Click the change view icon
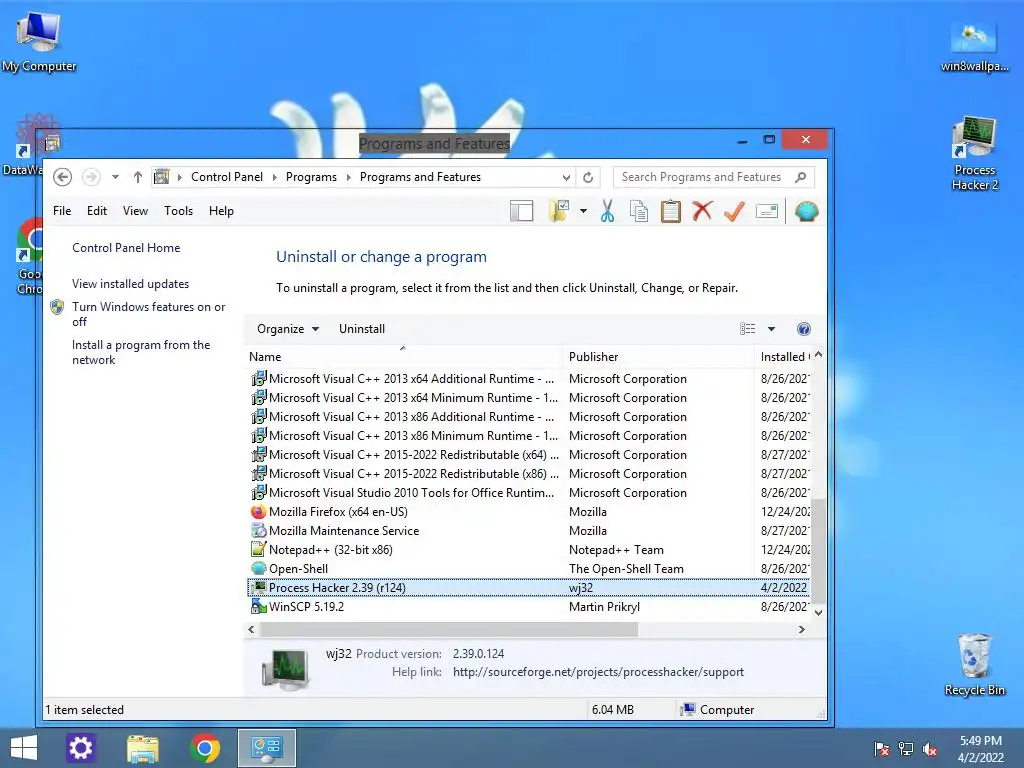 click(x=747, y=328)
